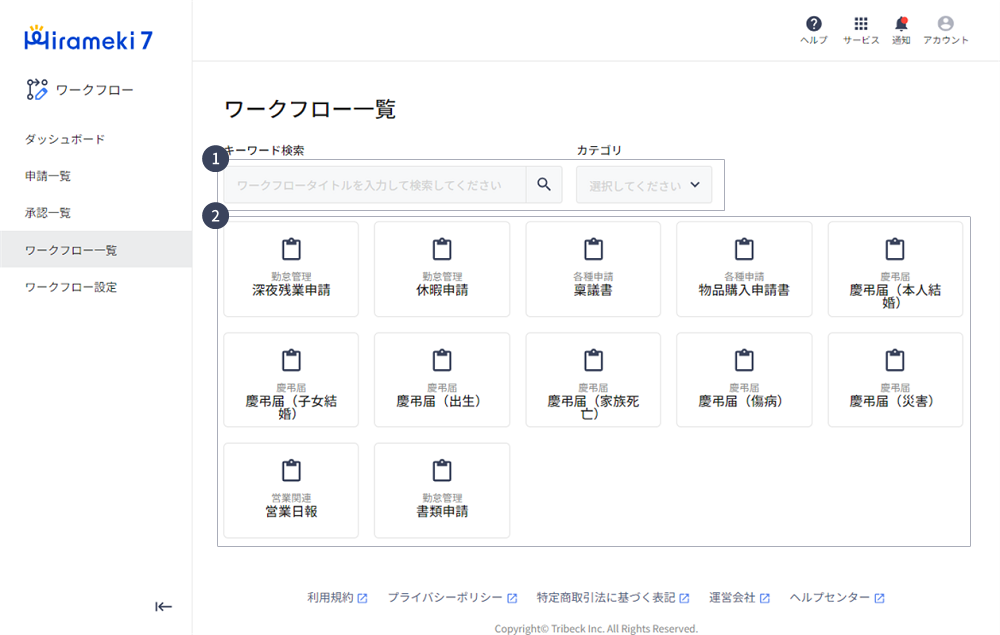The width and height of the screenshot is (1000, 635).
Task: Click clipboard icon on 慶弔届（出生） card
Action: tap(442, 360)
